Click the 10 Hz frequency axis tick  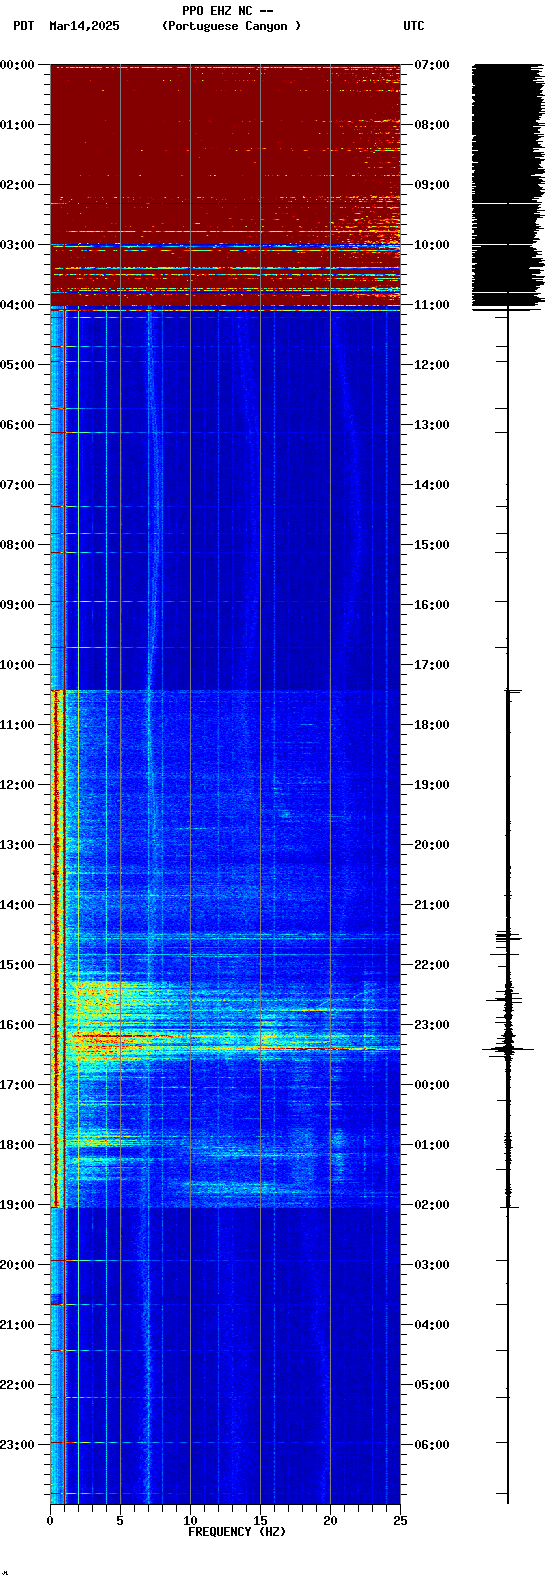click(x=190, y=1521)
